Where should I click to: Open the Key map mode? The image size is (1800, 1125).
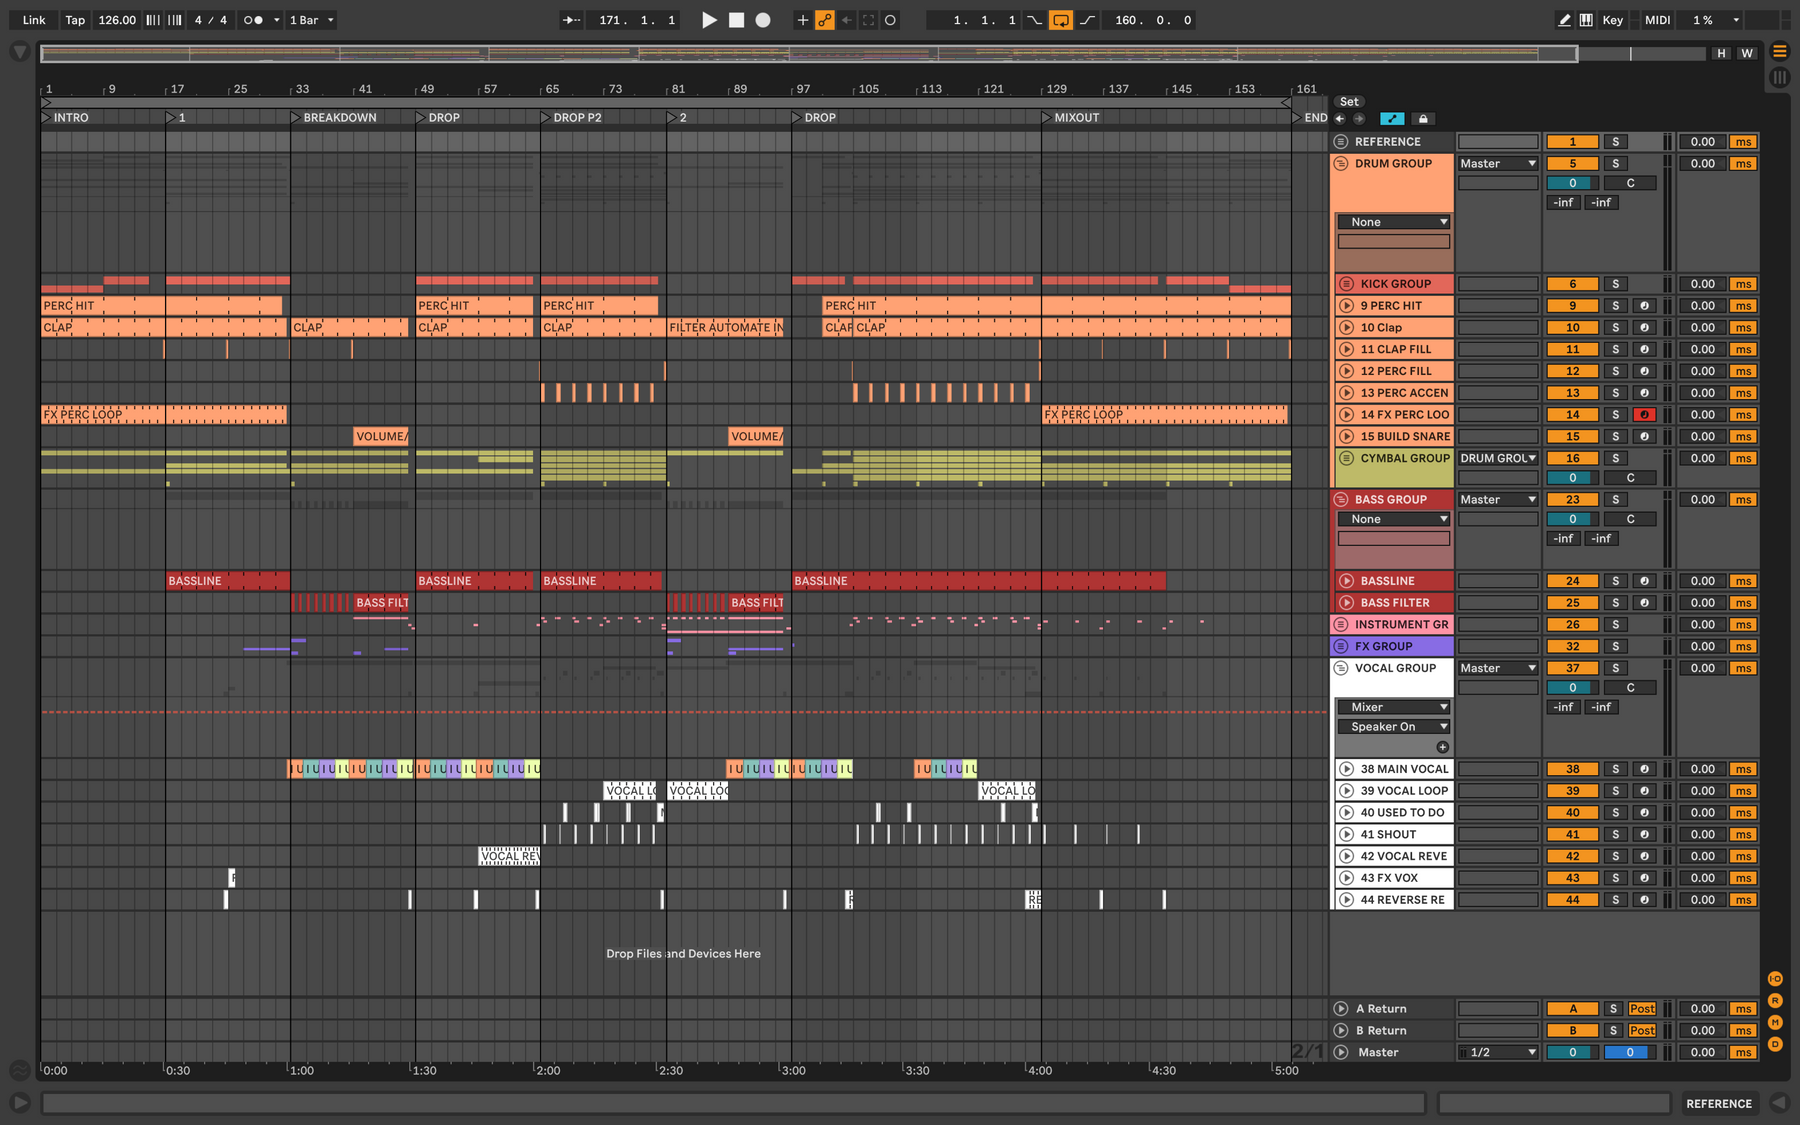click(x=1613, y=20)
